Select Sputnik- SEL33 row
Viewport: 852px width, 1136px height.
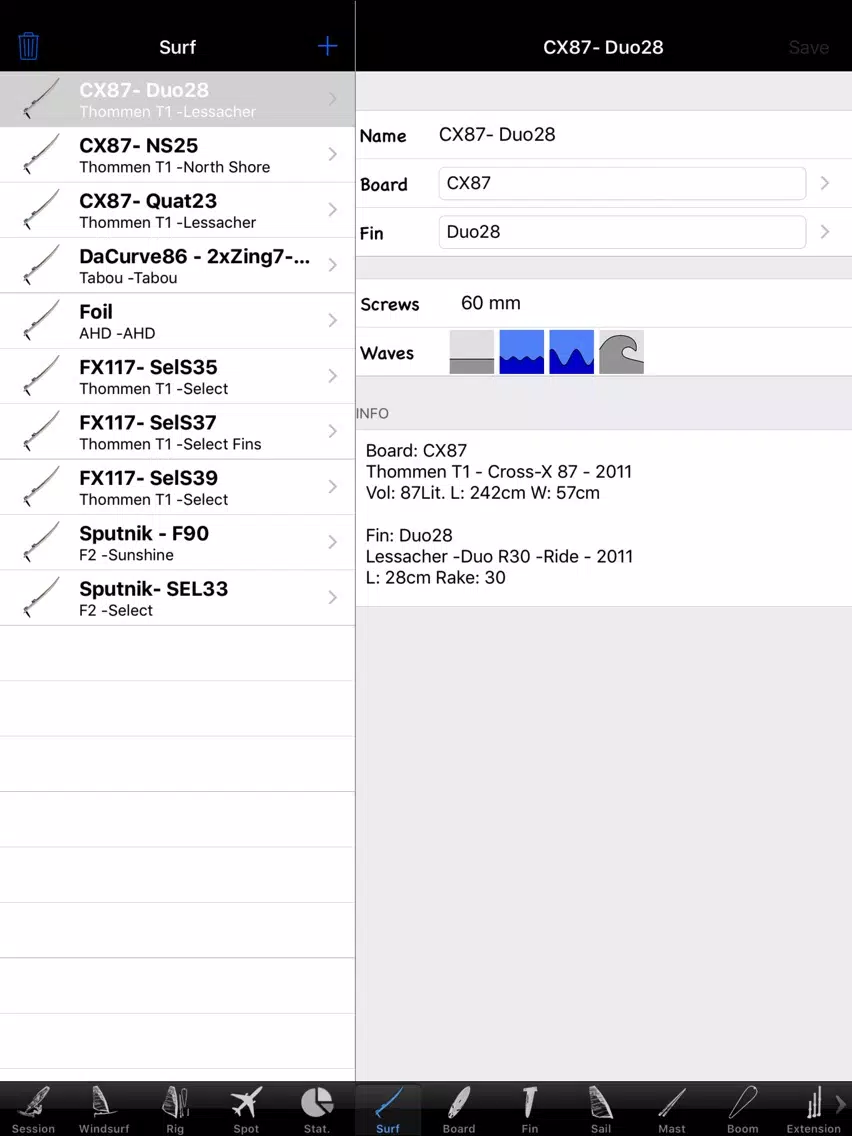tap(178, 598)
